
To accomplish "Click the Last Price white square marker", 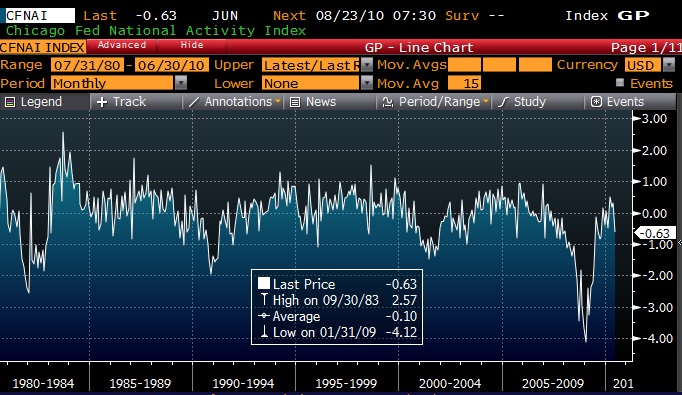I will click(264, 284).
